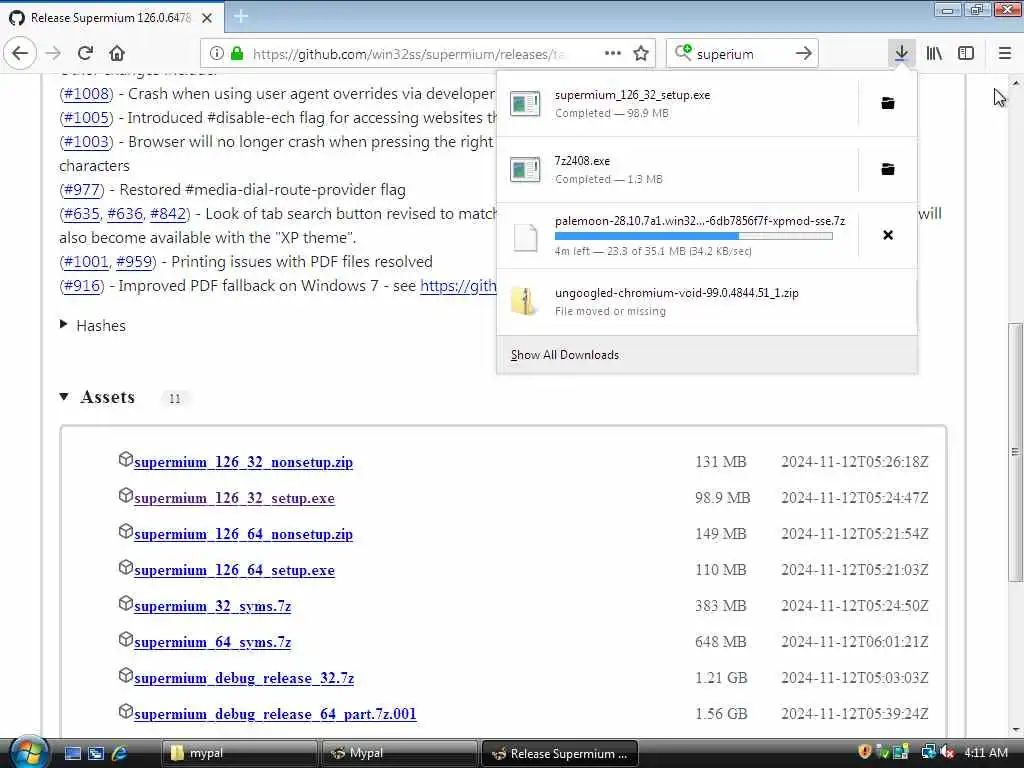
Task: Open issue #1008 link
Action: pyautogui.click(x=86, y=94)
